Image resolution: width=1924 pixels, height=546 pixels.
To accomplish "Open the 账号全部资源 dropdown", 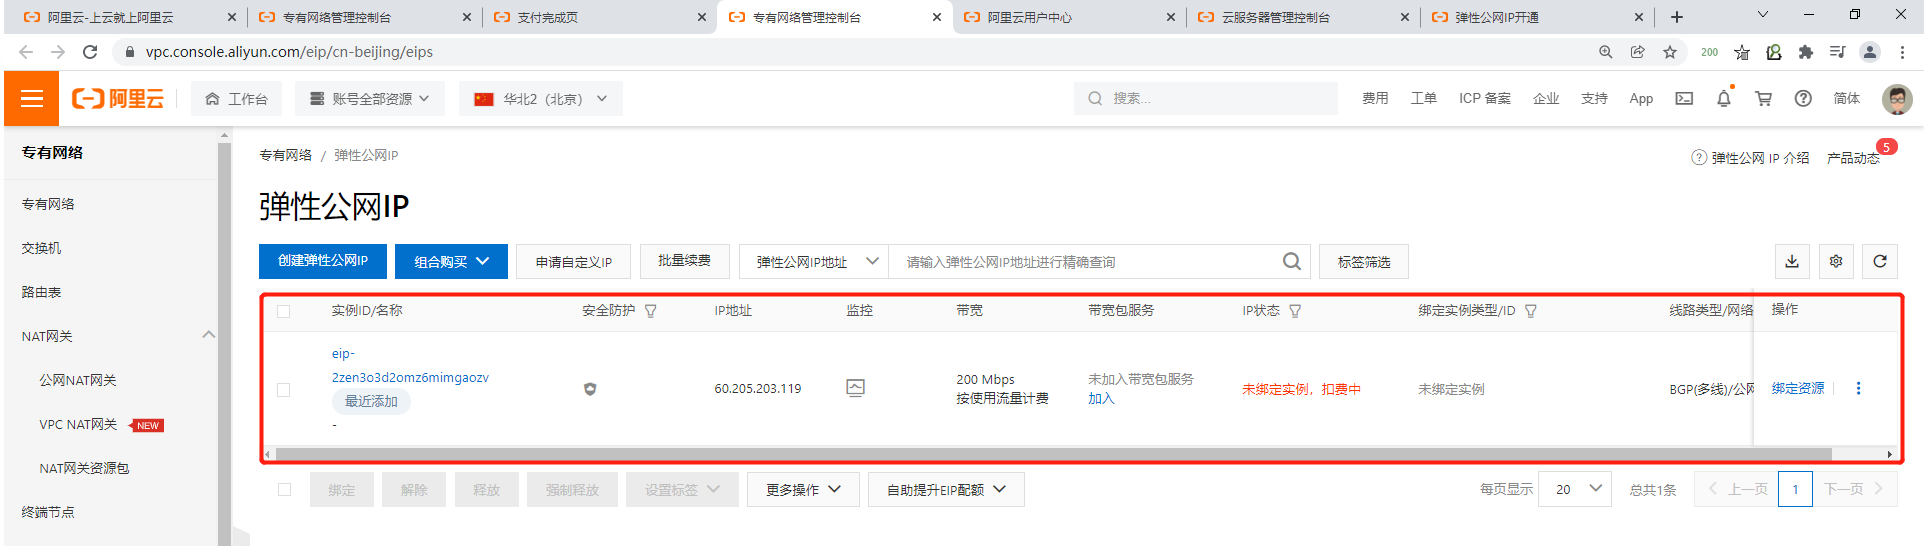I will click(370, 98).
